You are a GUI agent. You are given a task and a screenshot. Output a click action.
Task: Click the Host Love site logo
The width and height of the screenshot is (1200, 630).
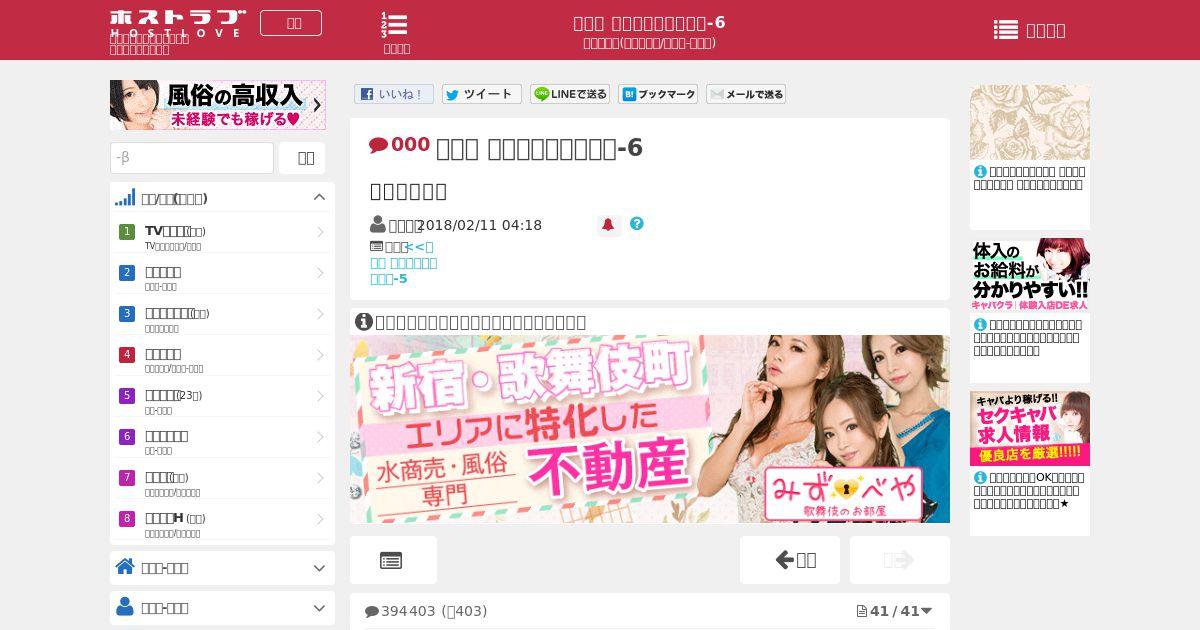[x=177, y=23]
